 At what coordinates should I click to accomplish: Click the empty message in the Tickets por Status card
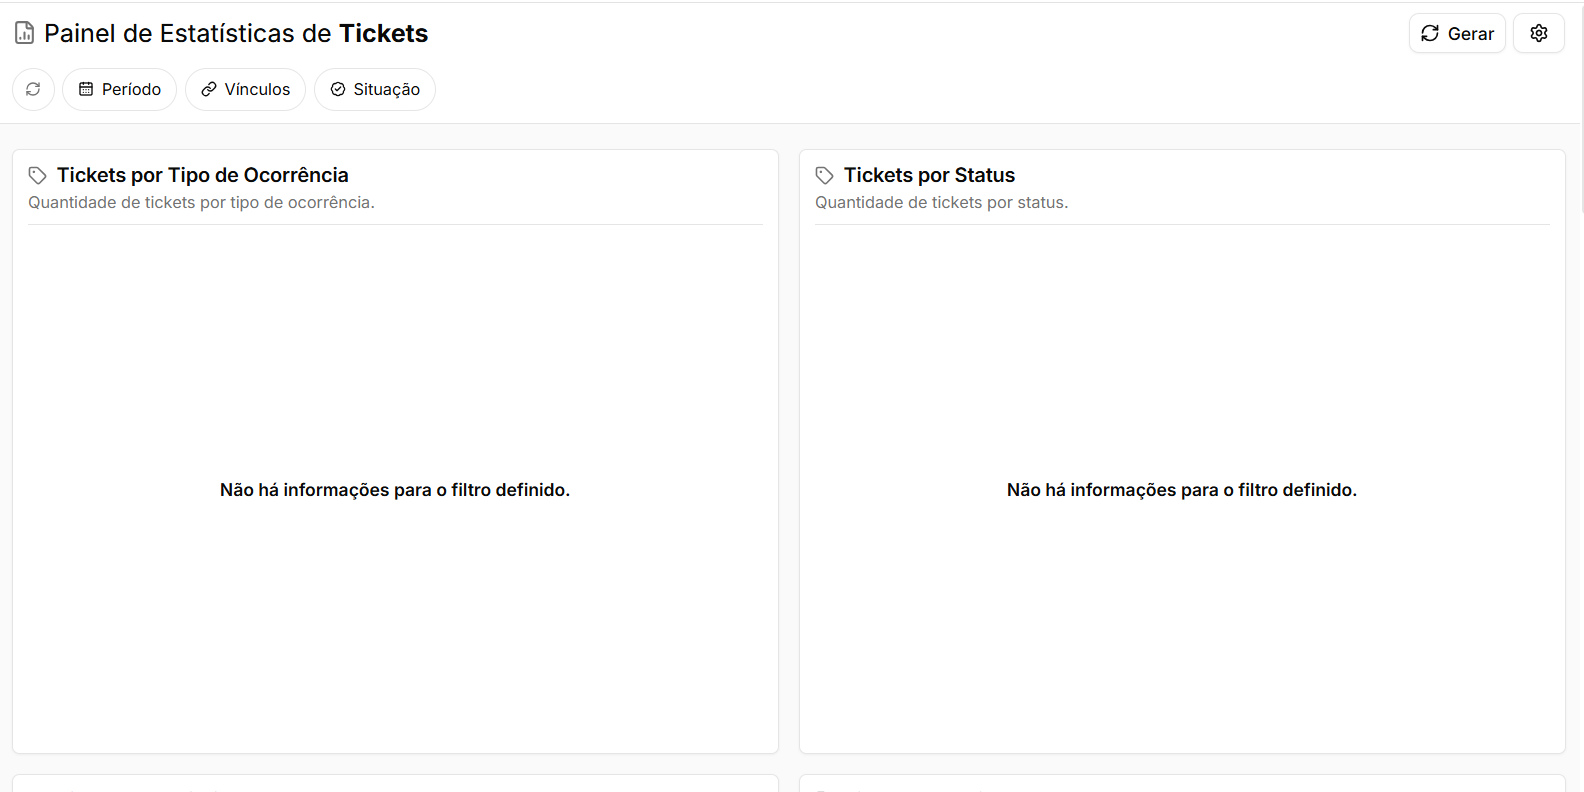[x=1182, y=490]
